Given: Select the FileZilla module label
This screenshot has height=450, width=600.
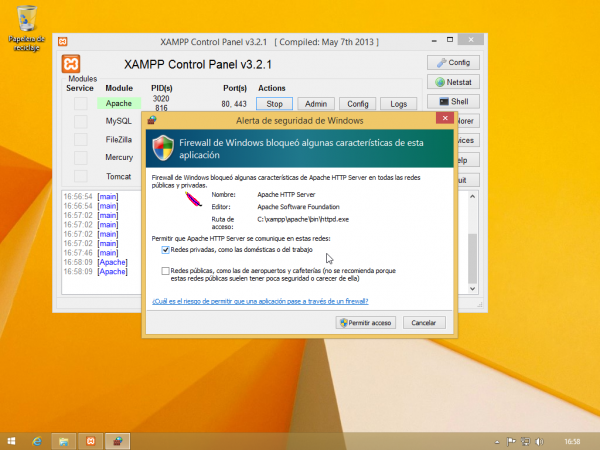Looking at the screenshot, I should [x=119, y=139].
